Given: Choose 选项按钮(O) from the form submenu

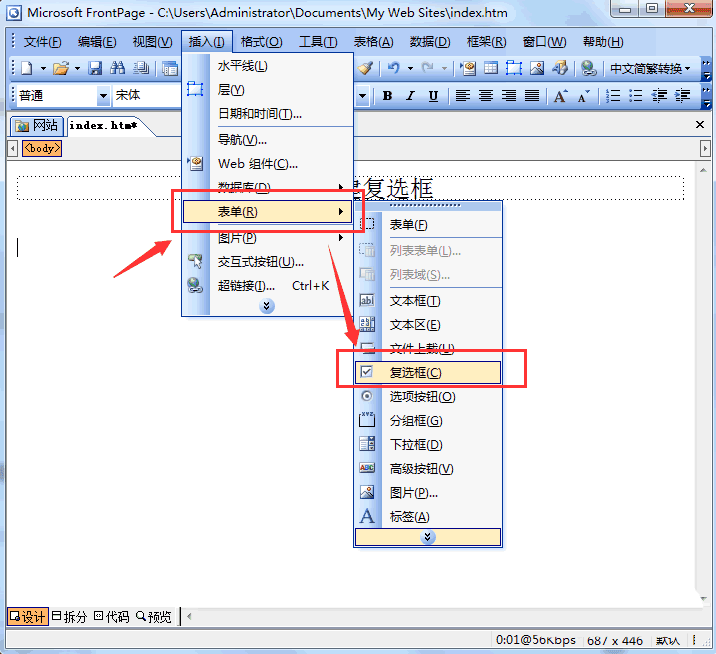Looking at the screenshot, I should point(428,396).
